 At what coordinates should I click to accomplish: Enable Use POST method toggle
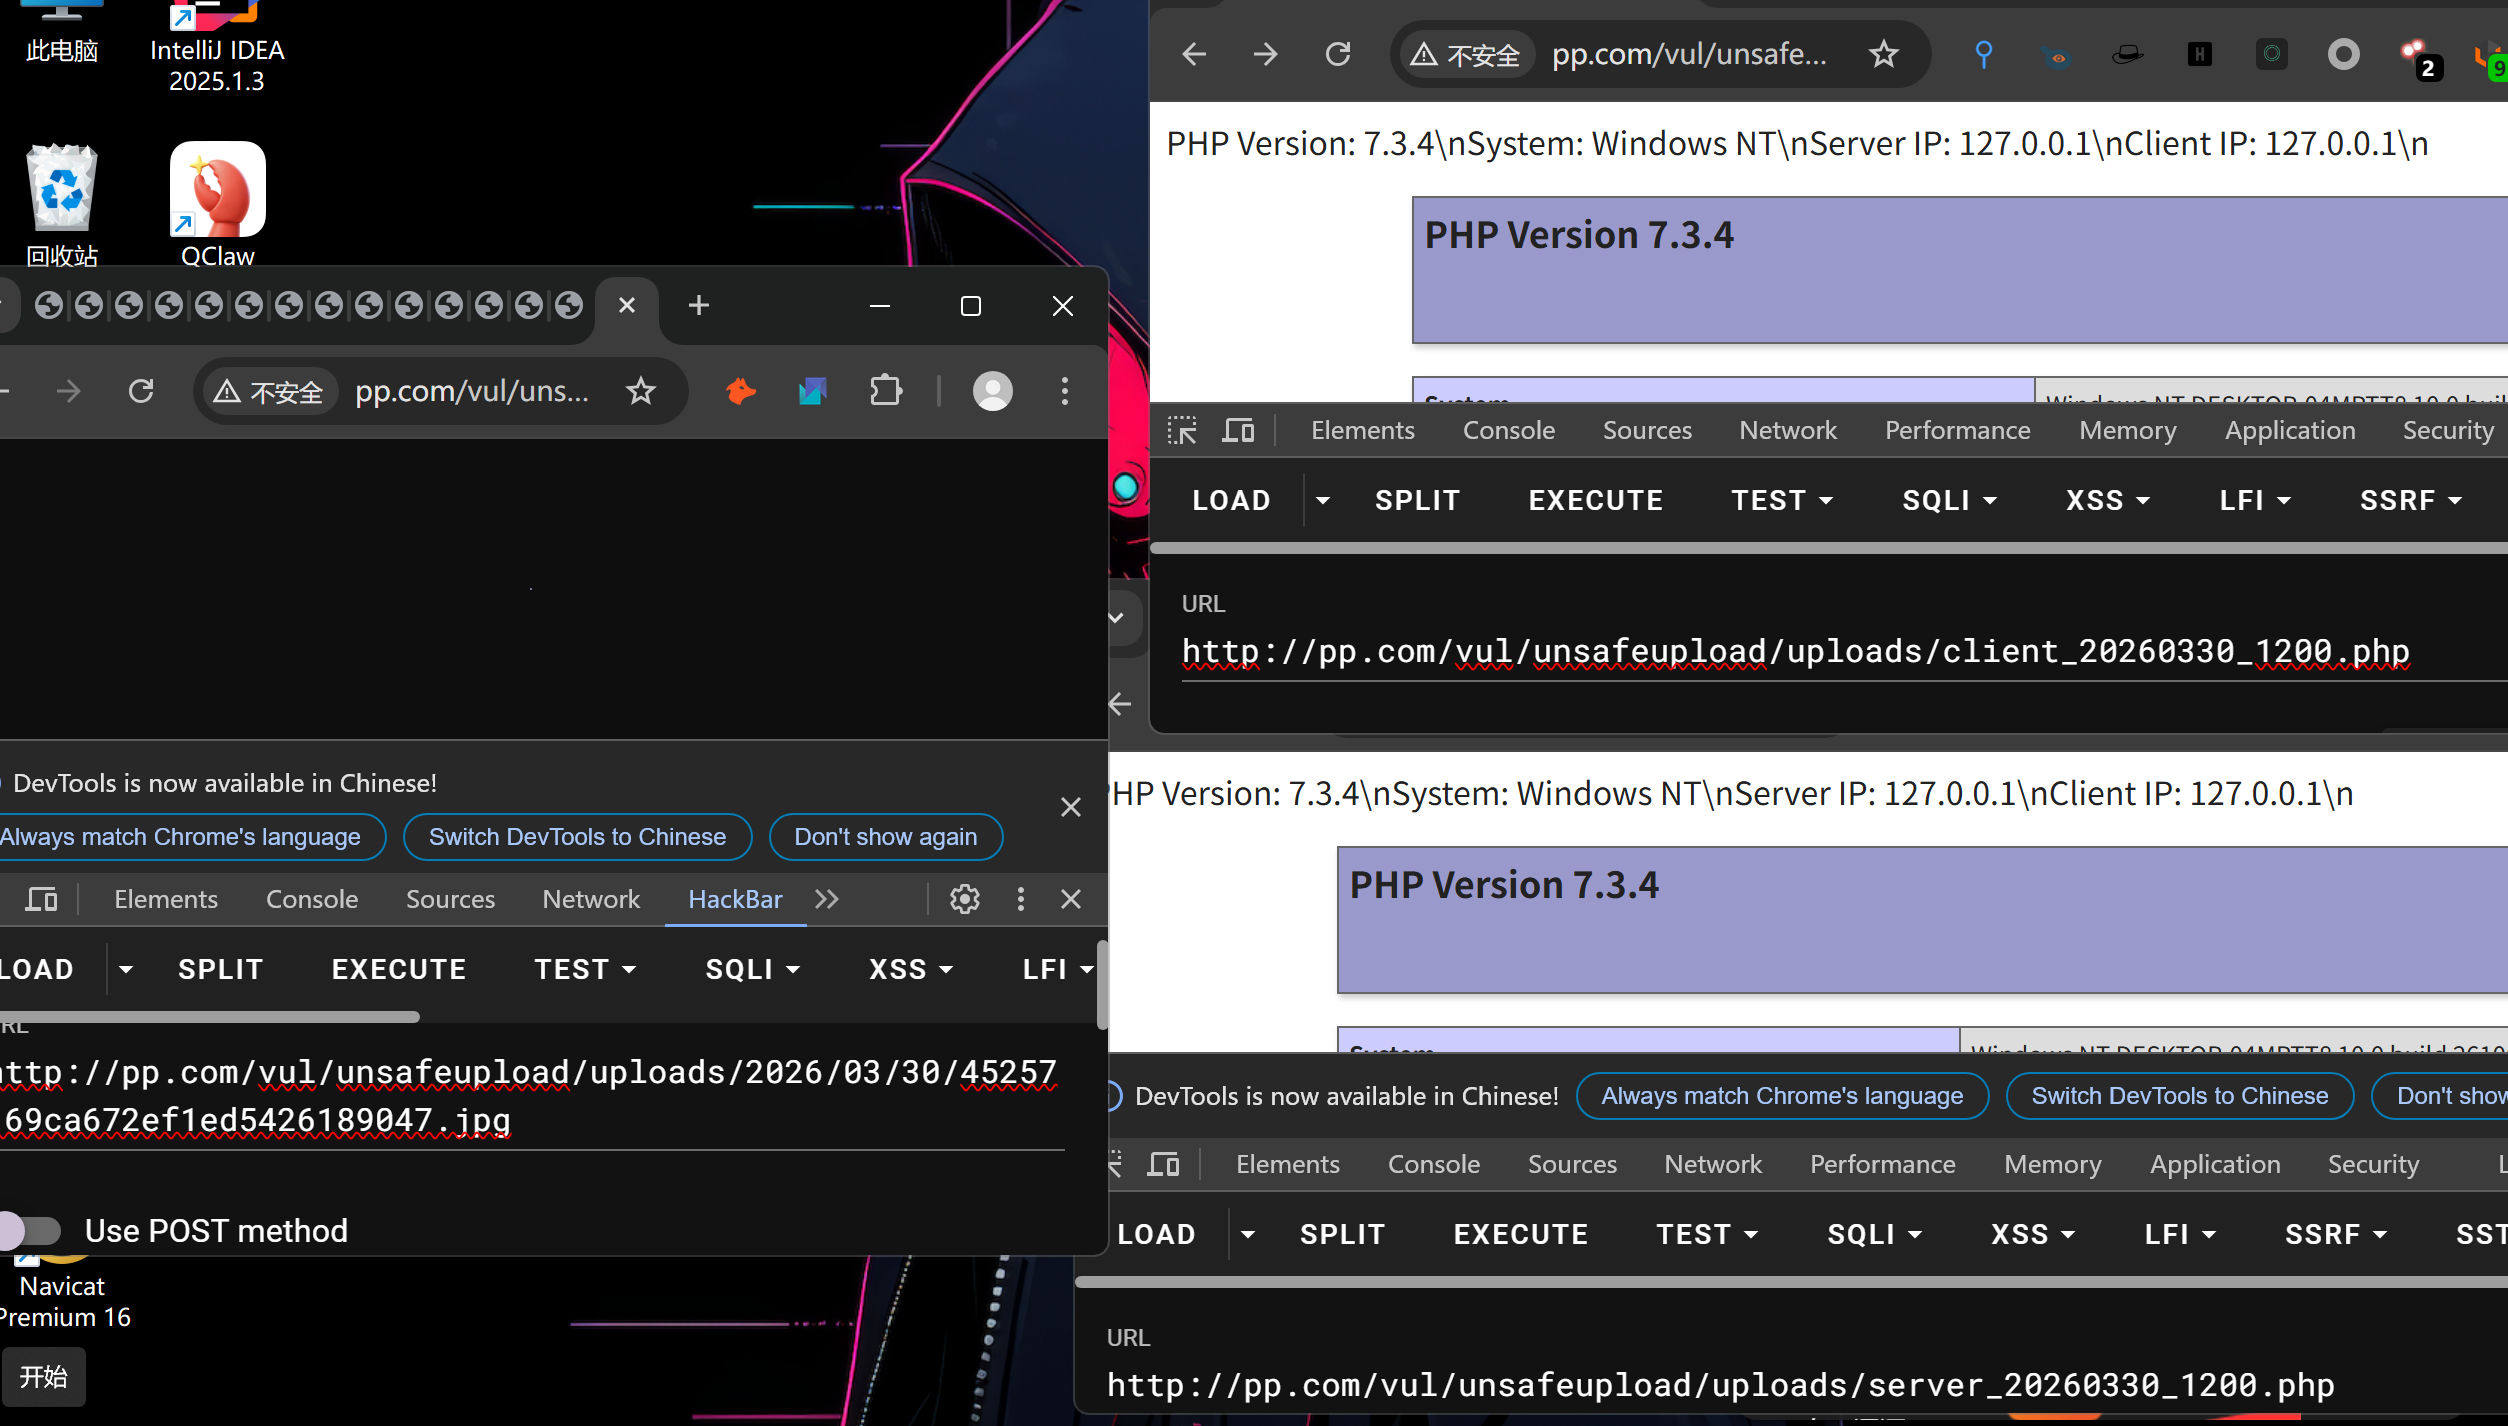point(32,1230)
